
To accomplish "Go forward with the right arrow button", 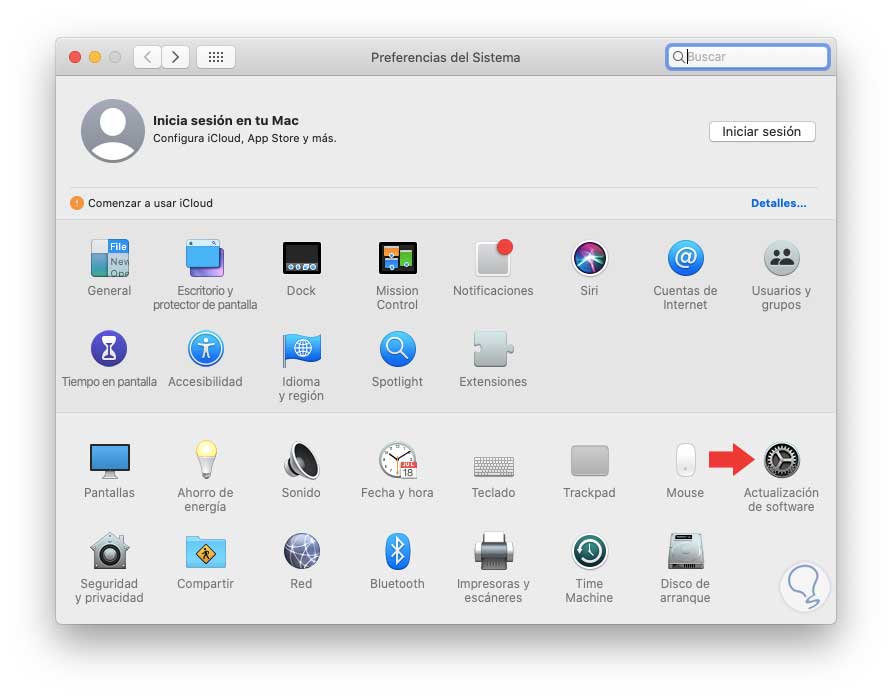I will point(175,57).
